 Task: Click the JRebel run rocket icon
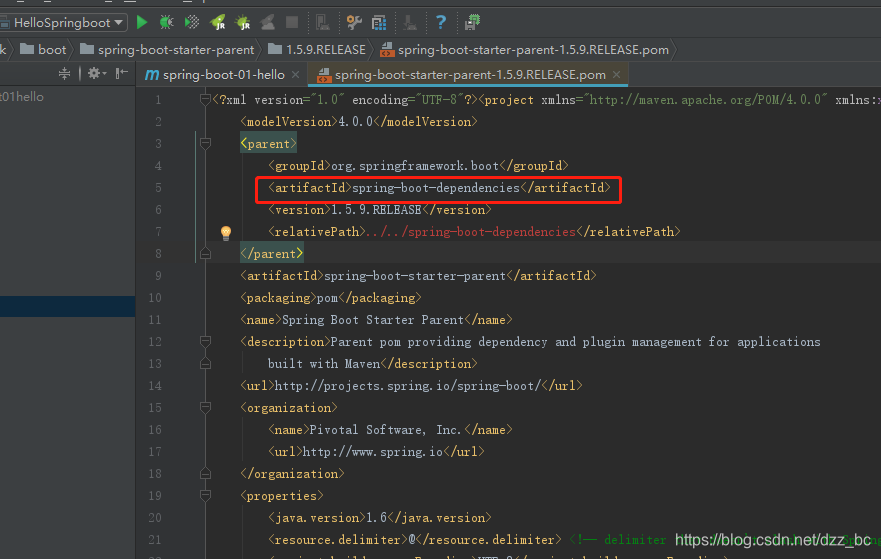coord(217,22)
